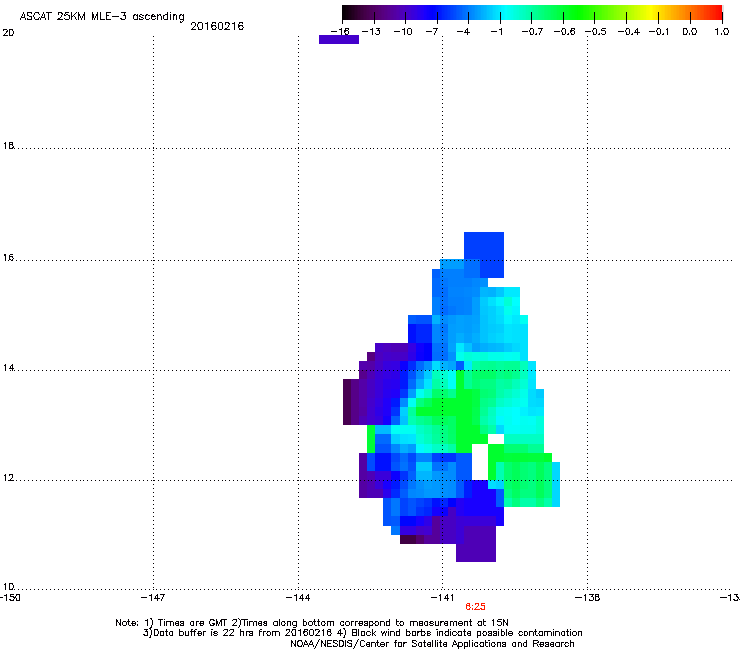Click the NOAA/NESDIS credit line
The image size is (740, 650).
click(432, 644)
